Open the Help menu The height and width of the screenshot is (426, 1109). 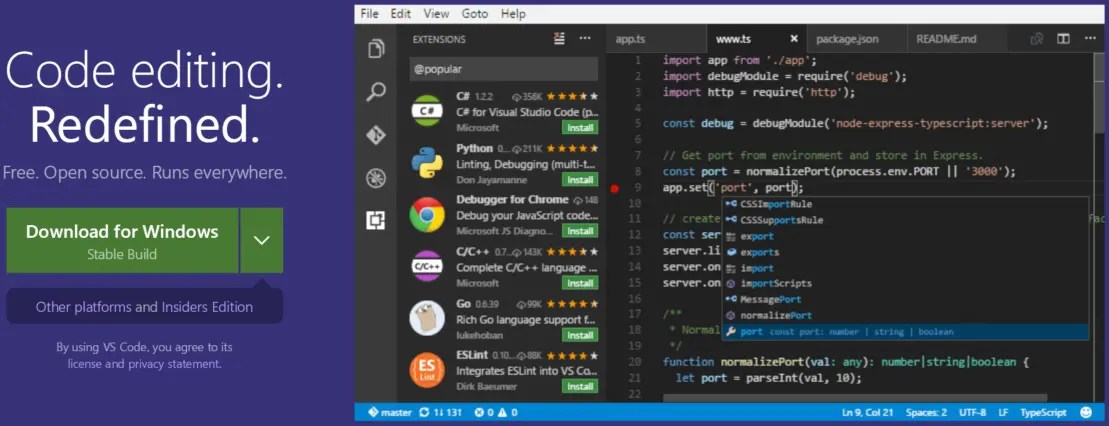(x=513, y=13)
